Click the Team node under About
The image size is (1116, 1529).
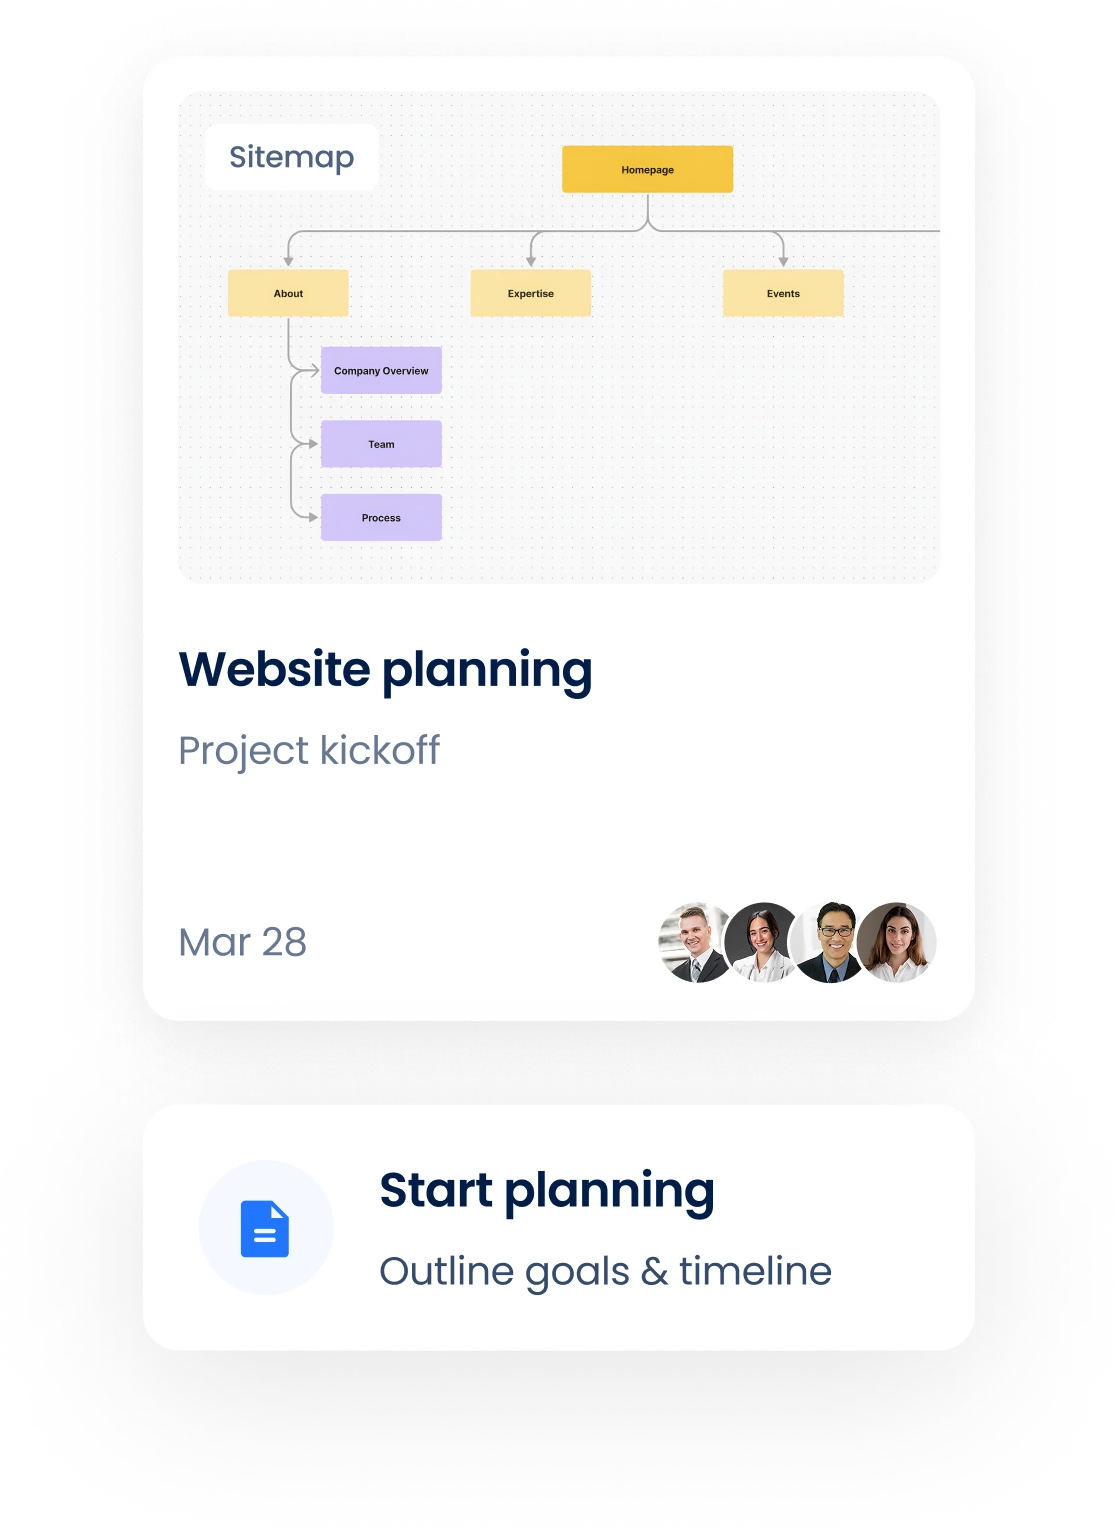pos(381,445)
